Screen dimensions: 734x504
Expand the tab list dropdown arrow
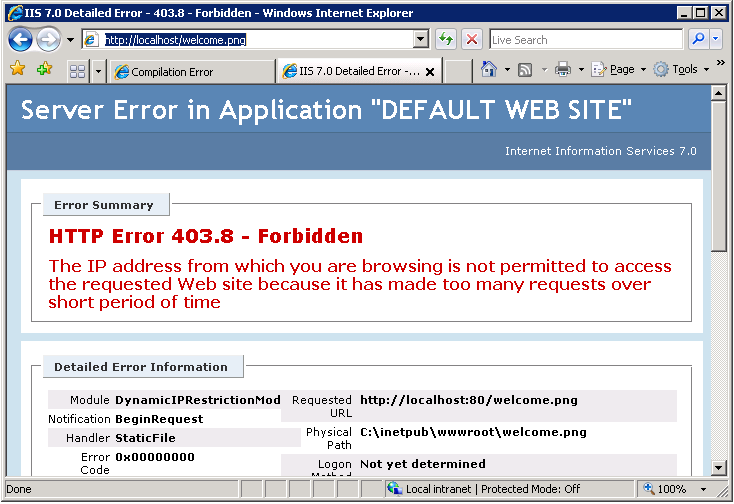coord(98,71)
